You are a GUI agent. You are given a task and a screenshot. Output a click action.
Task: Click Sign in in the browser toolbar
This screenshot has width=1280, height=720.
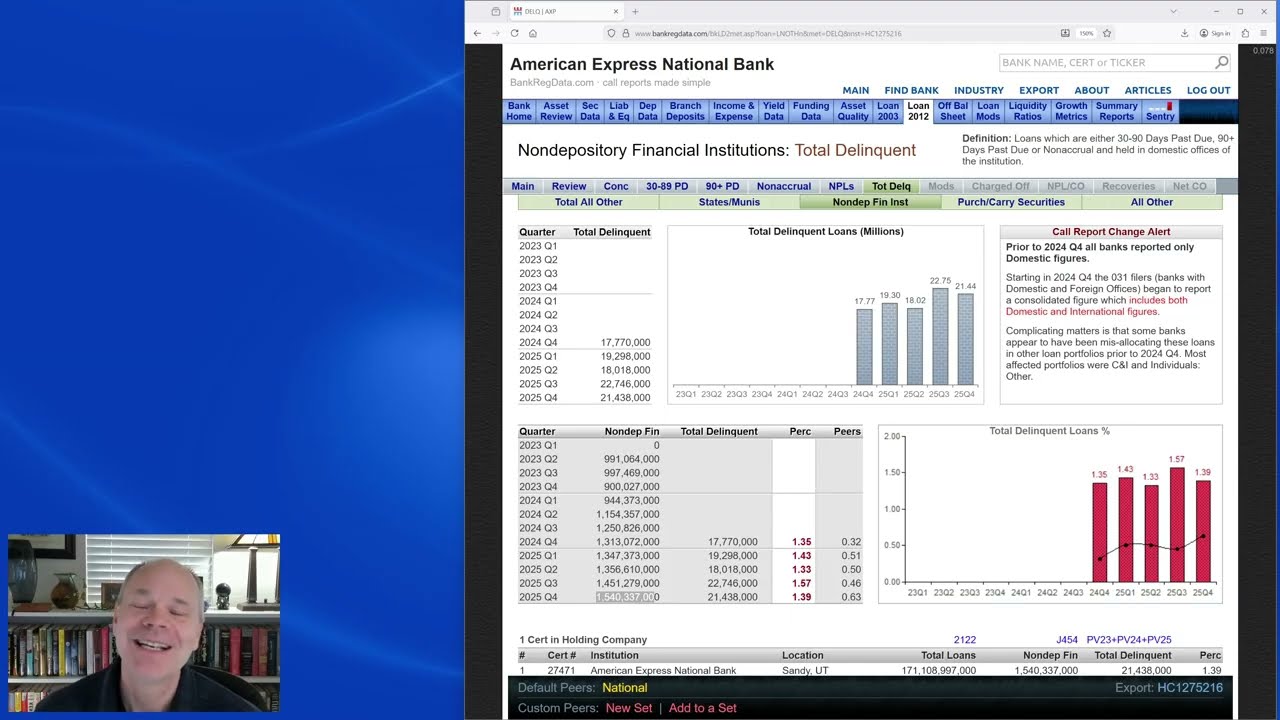pyautogui.click(x=1215, y=33)
